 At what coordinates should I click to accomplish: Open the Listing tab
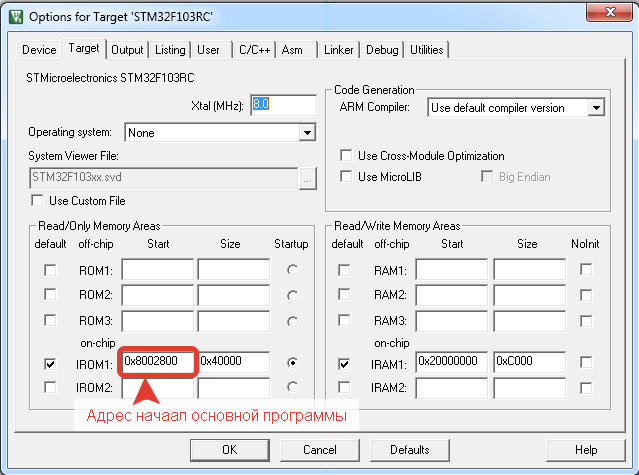point(170,50)
